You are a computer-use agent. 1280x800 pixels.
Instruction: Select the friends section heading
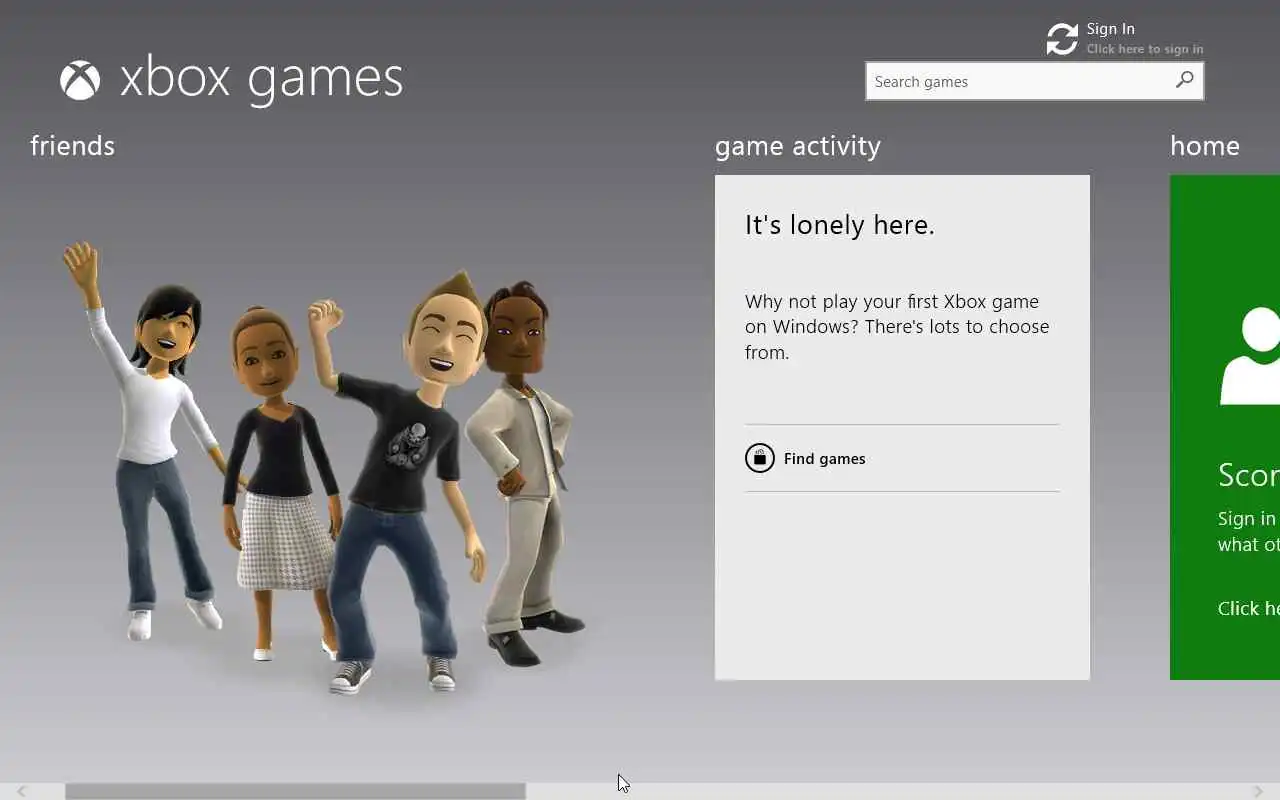(72, 146)
